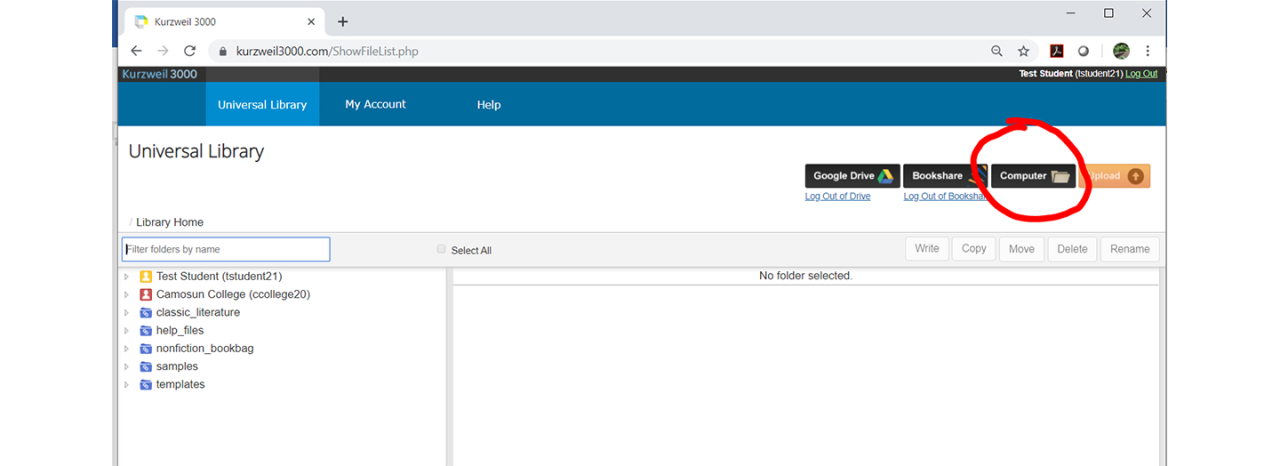
Task: Click the Chrome back arrow
Action: (136, 51)
